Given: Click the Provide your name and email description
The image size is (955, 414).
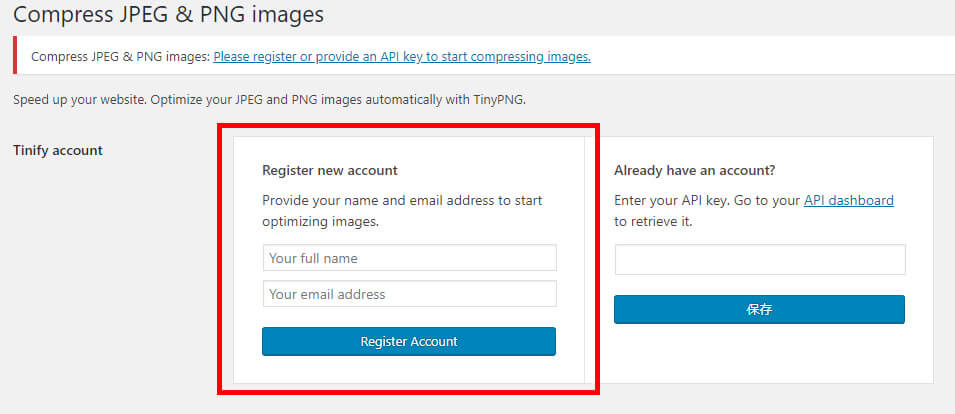Looking at the screenshot, I should 402,200.
